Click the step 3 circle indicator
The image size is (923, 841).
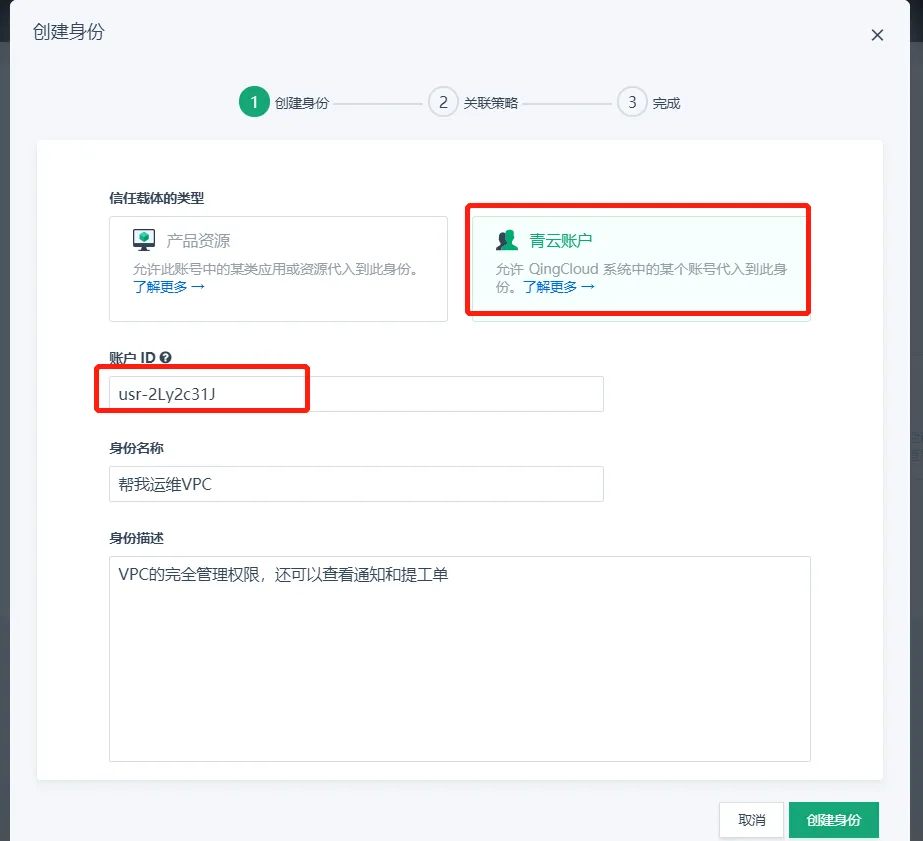coord(632,102)
